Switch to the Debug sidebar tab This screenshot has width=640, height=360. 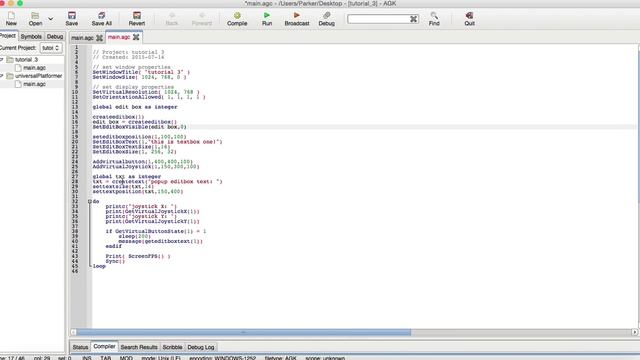point(55,36)
